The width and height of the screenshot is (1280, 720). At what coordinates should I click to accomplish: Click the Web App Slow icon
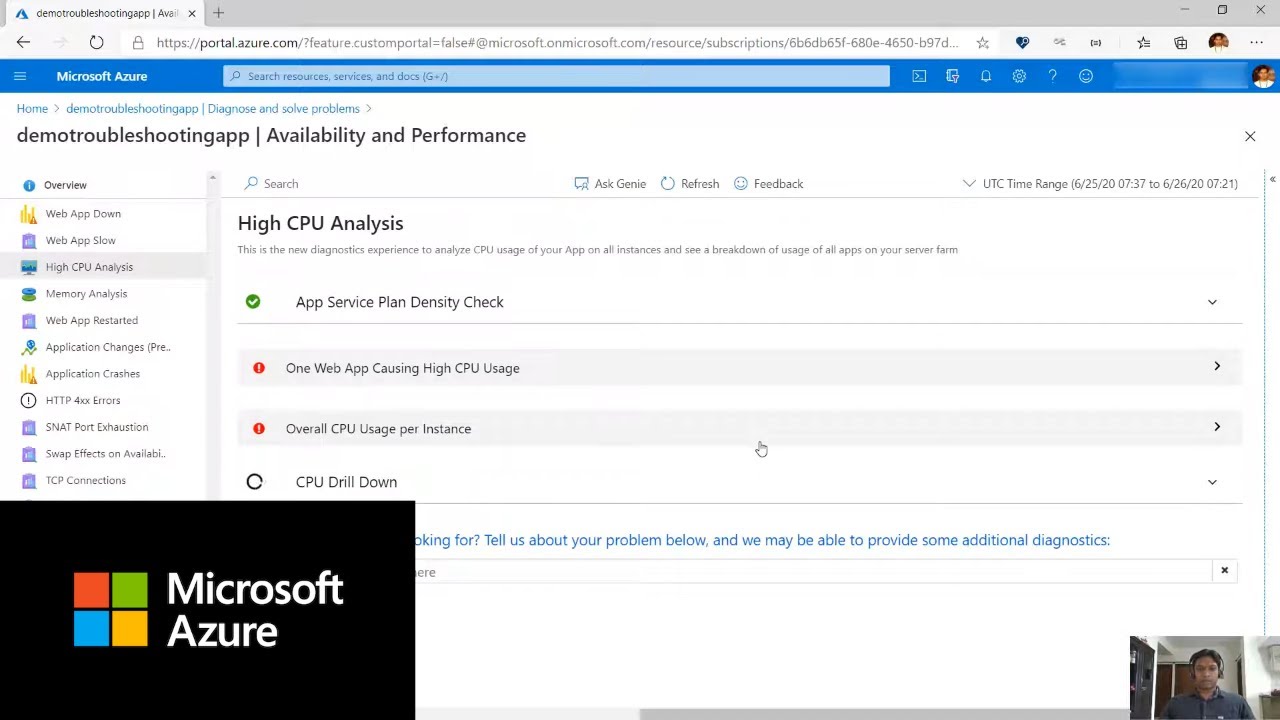point(29,240)
